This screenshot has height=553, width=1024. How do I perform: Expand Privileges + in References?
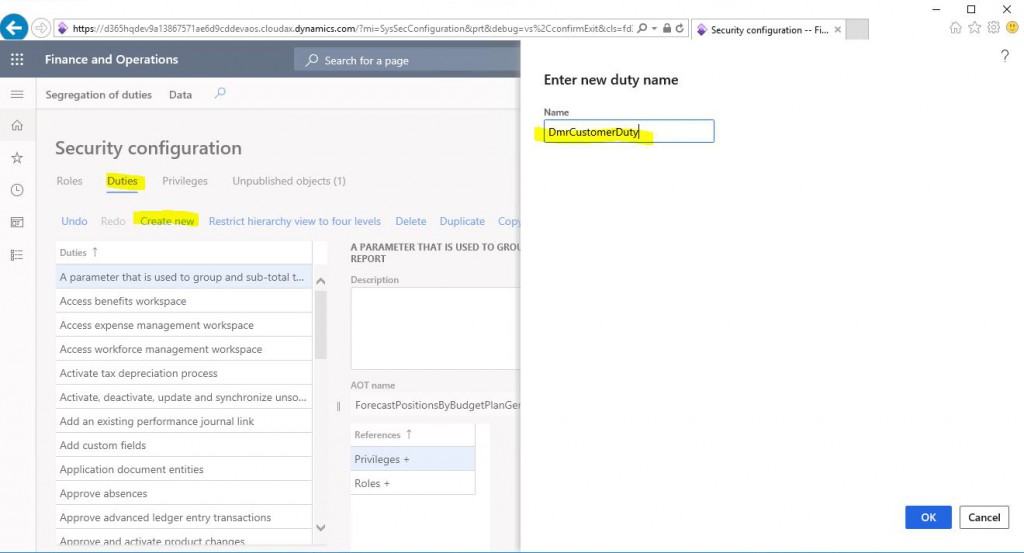(382, 459)
